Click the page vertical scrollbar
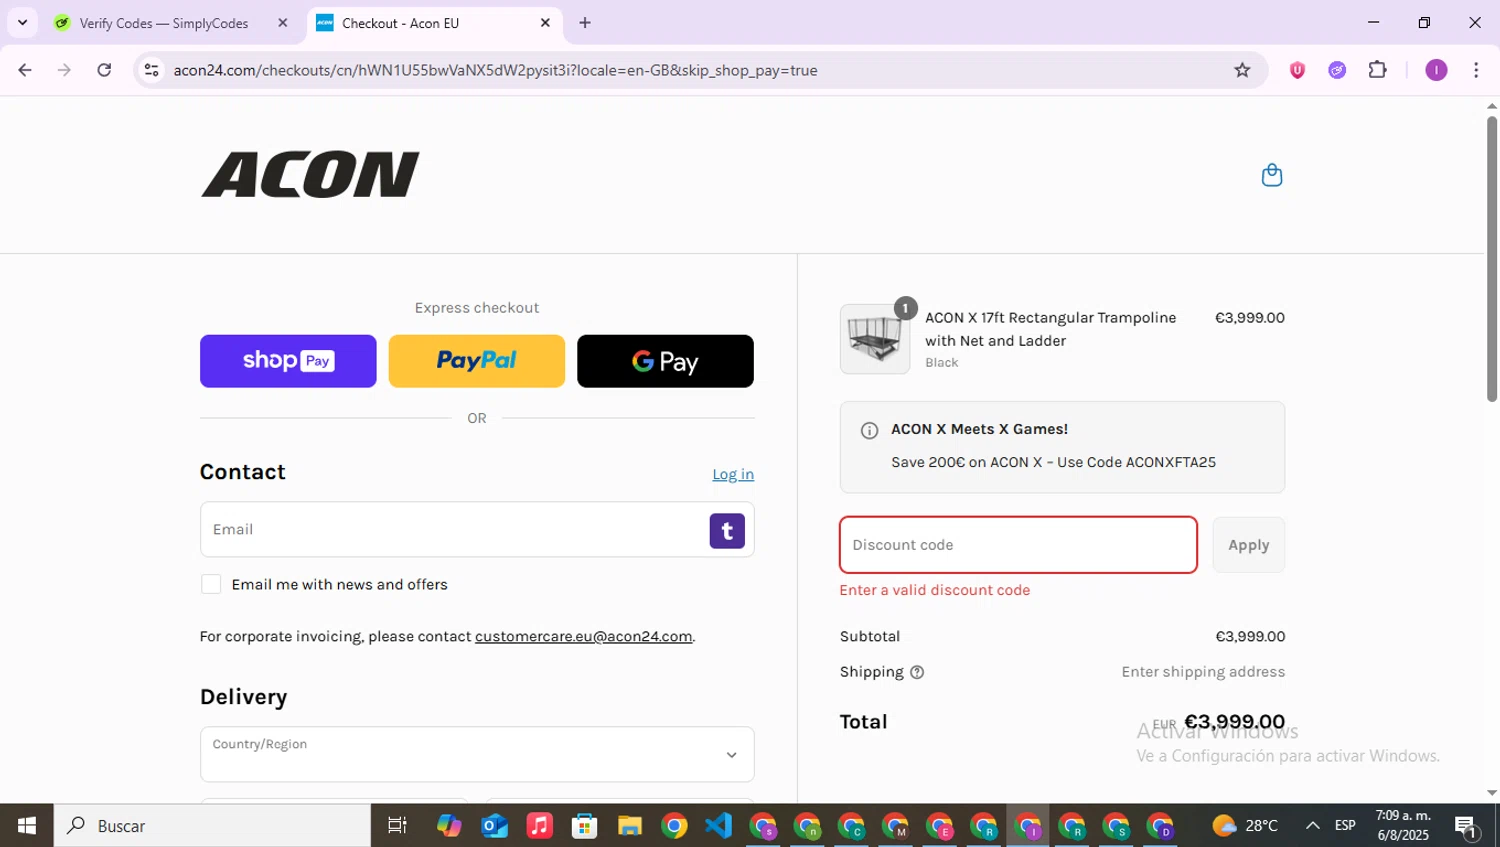This screenshot has width=1500, height=847. [x=1492, y=258]
